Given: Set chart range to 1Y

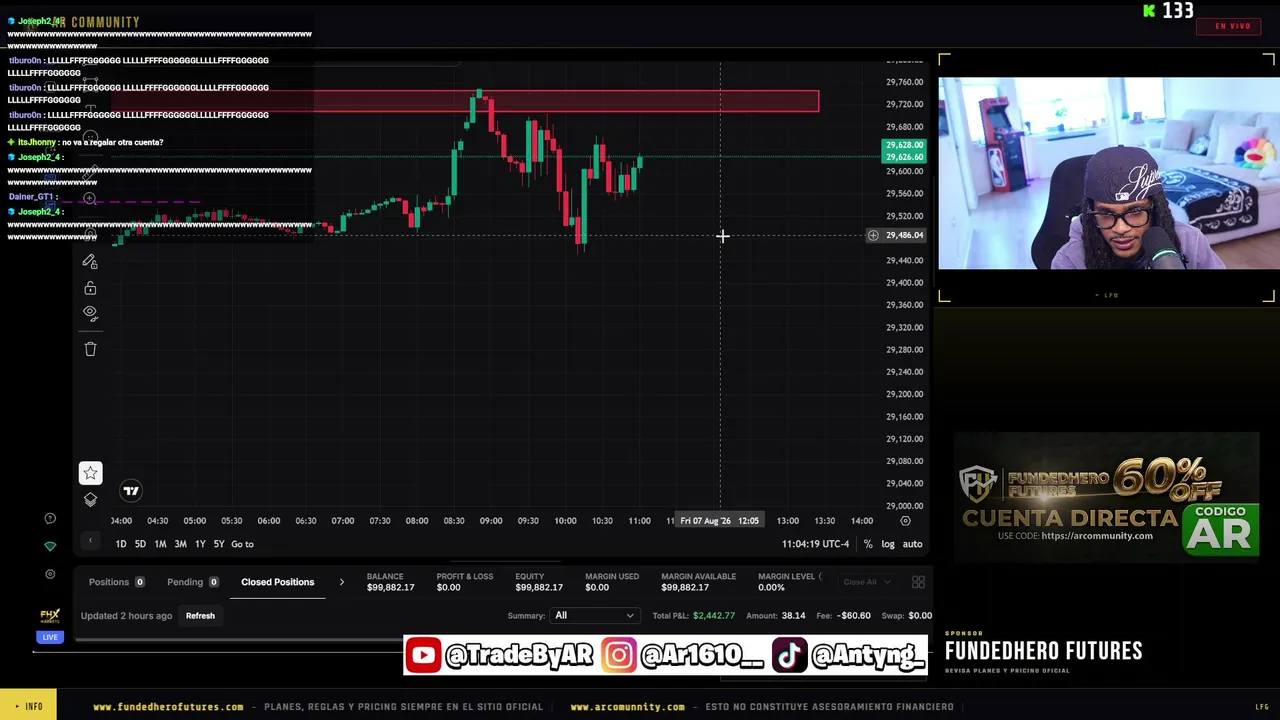Looking at the screenshot, I should coord(200,544).
